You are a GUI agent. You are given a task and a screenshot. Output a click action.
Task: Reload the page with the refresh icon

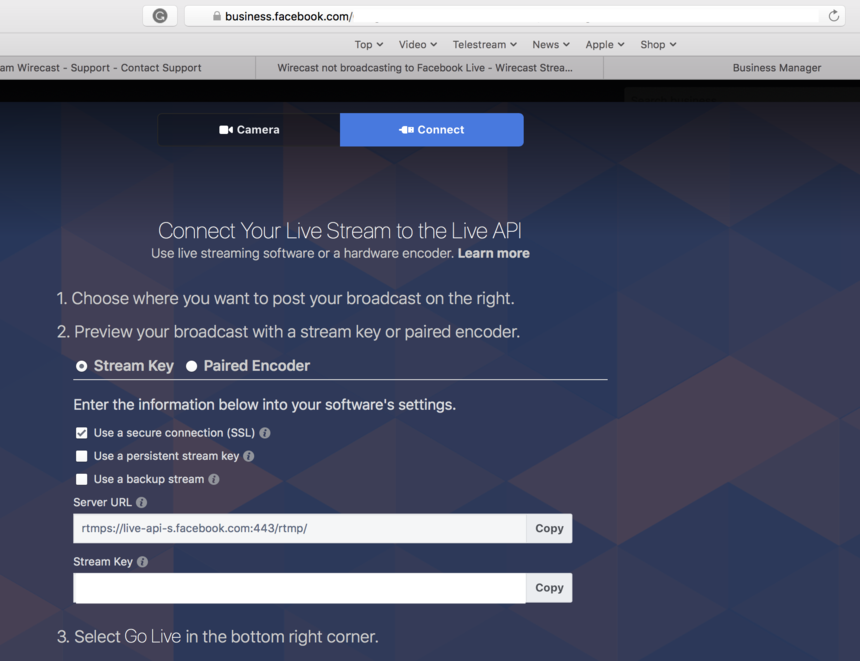[x=834, y=16]
